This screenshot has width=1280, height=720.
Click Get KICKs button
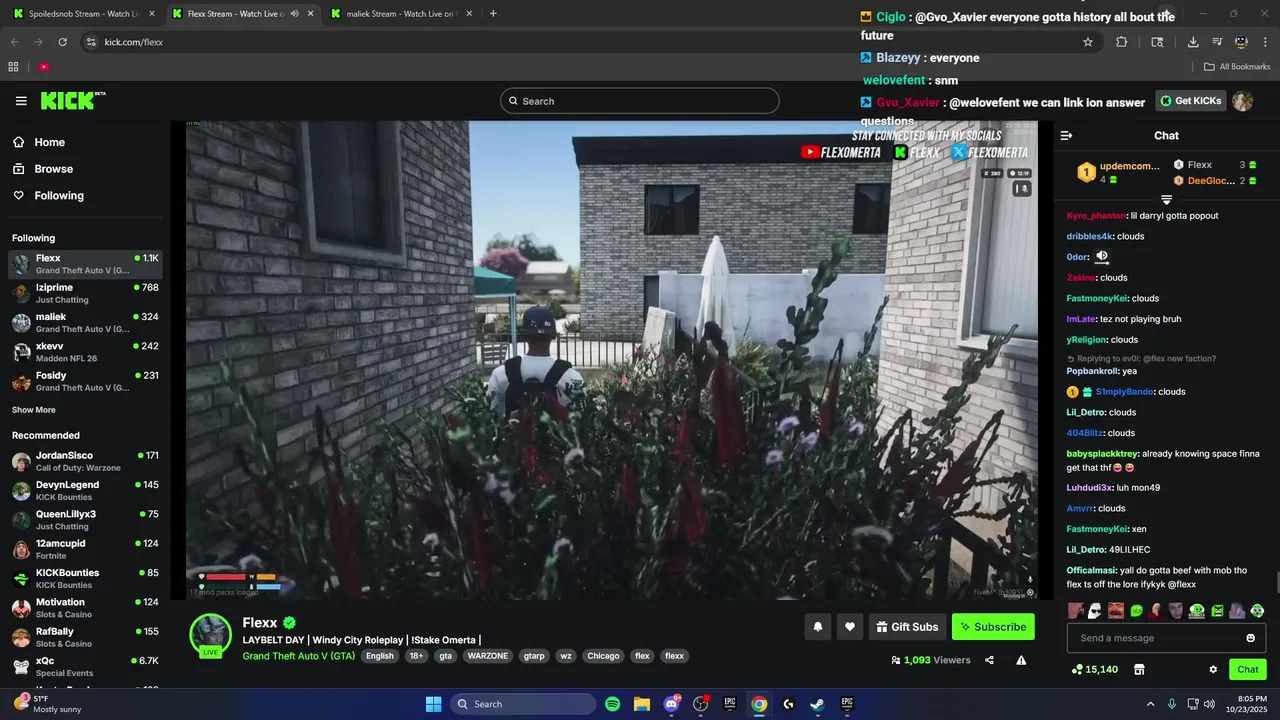click(x=1192, y=101)
